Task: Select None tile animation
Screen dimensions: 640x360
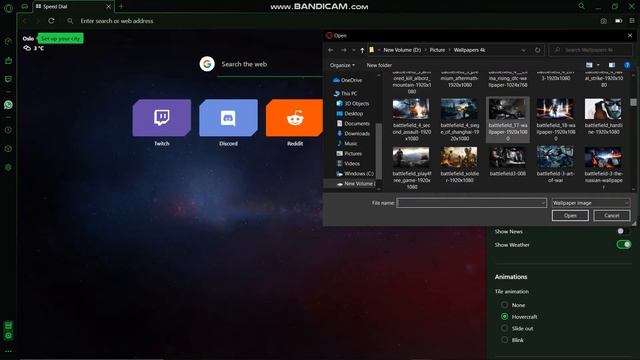Action: click(504, 305)
